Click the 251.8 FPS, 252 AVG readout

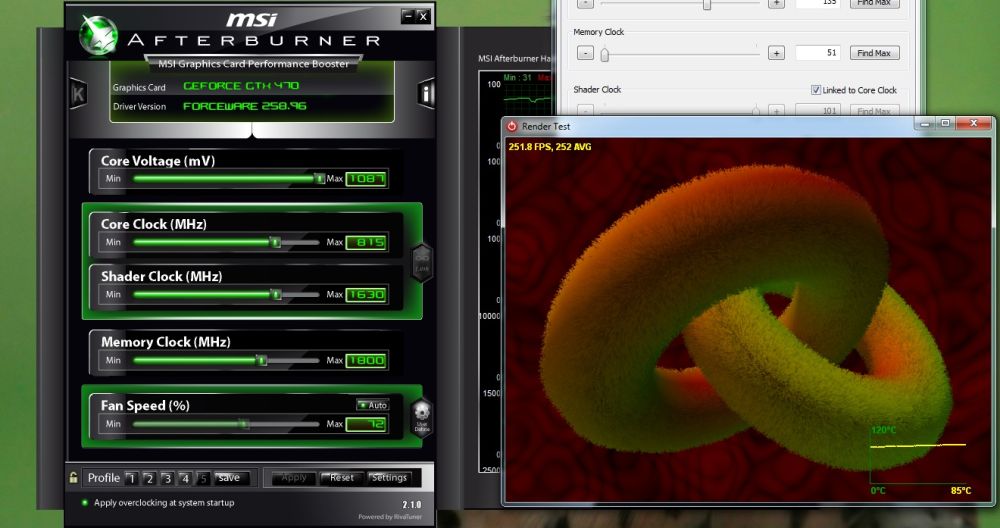[x=550, y=147]
